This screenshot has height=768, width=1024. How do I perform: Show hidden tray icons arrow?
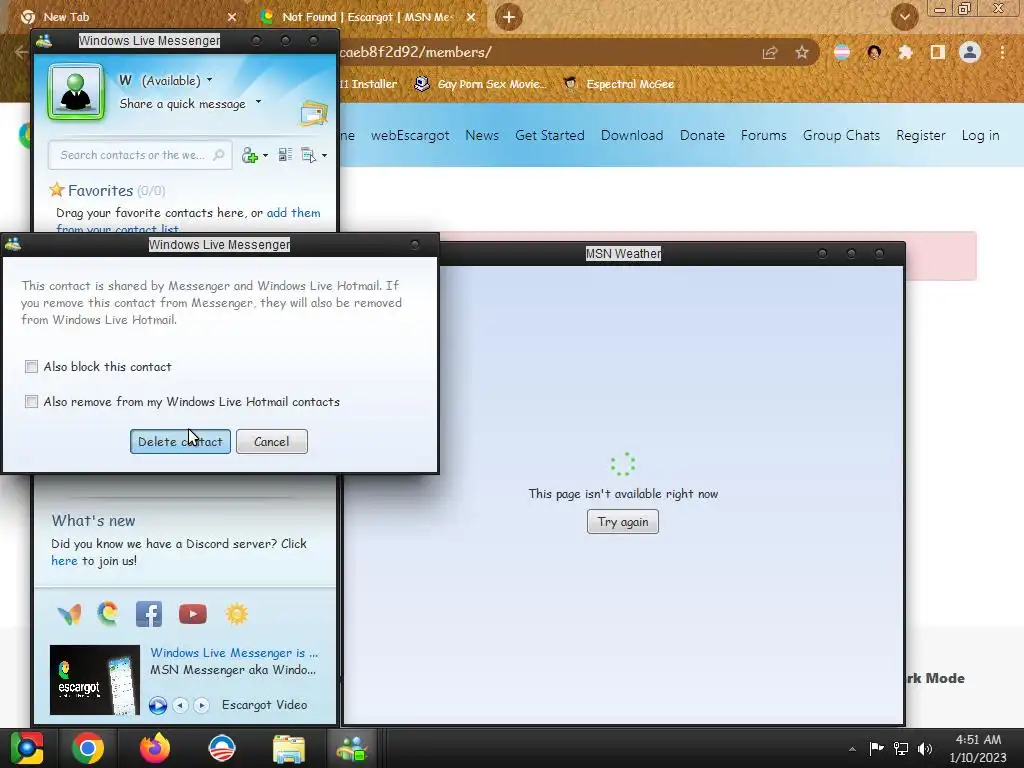click(x=852, y=749)
